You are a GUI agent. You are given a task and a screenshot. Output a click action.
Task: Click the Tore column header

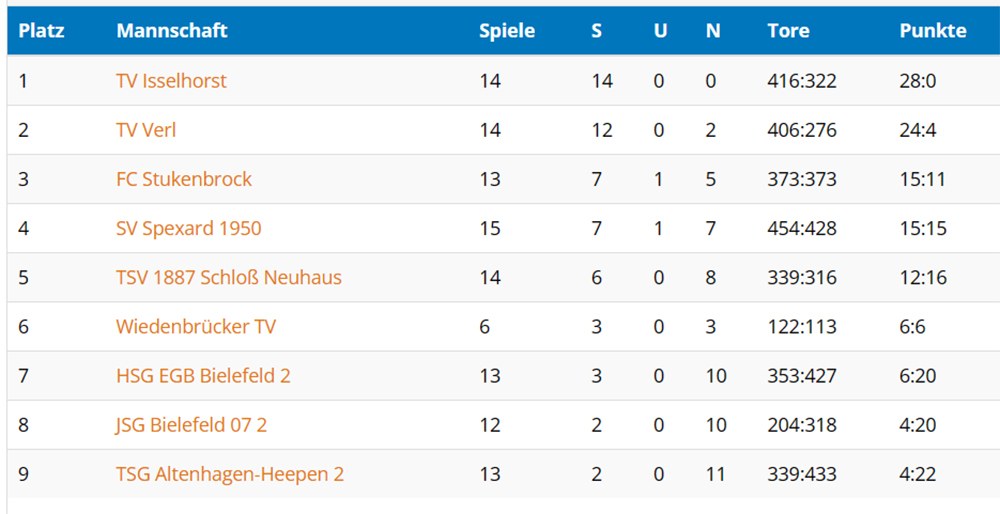[788, 31]
